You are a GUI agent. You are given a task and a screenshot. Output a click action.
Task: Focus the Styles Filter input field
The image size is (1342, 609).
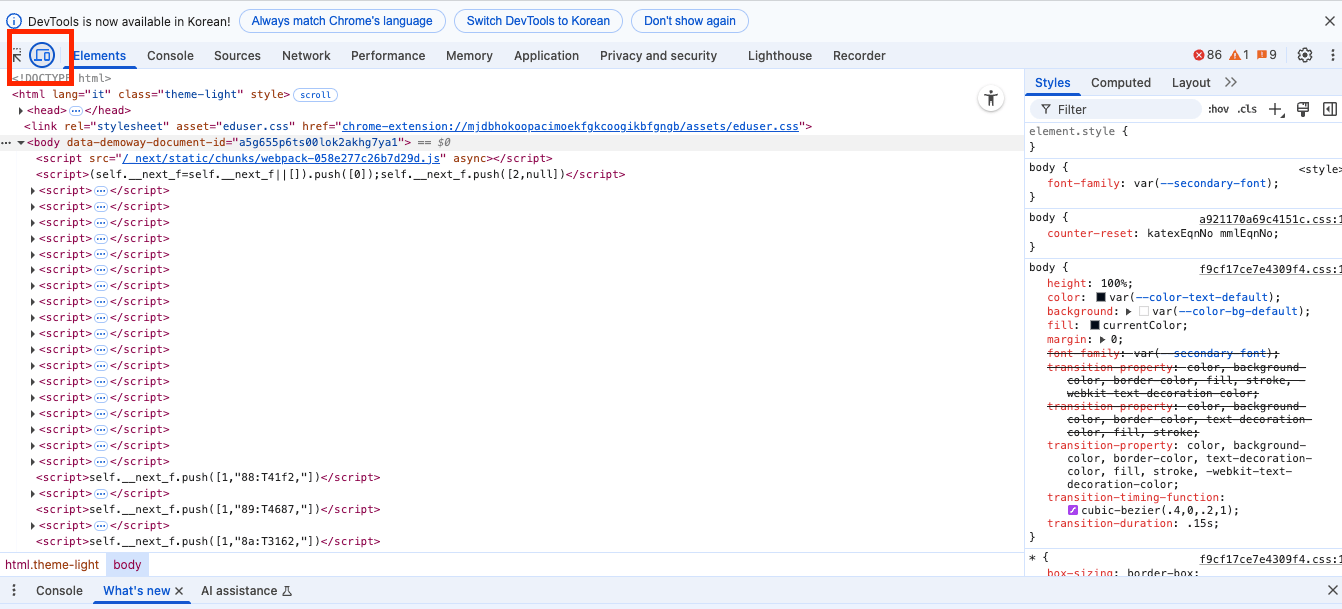[1115, 109]
